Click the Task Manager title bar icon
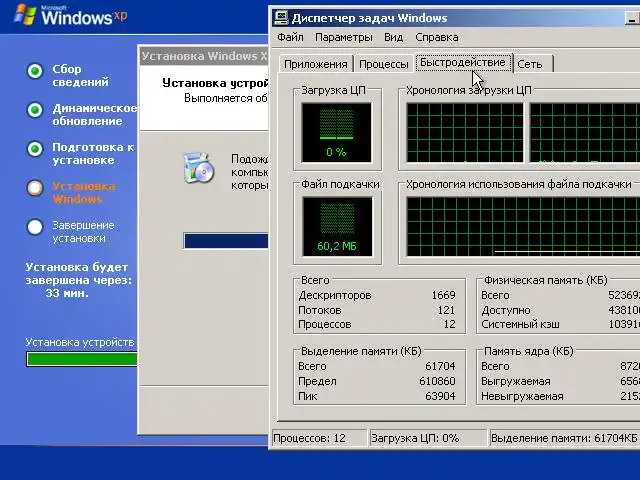The width and height of the screenshot is (640, 480). click(x=281, y=18)
